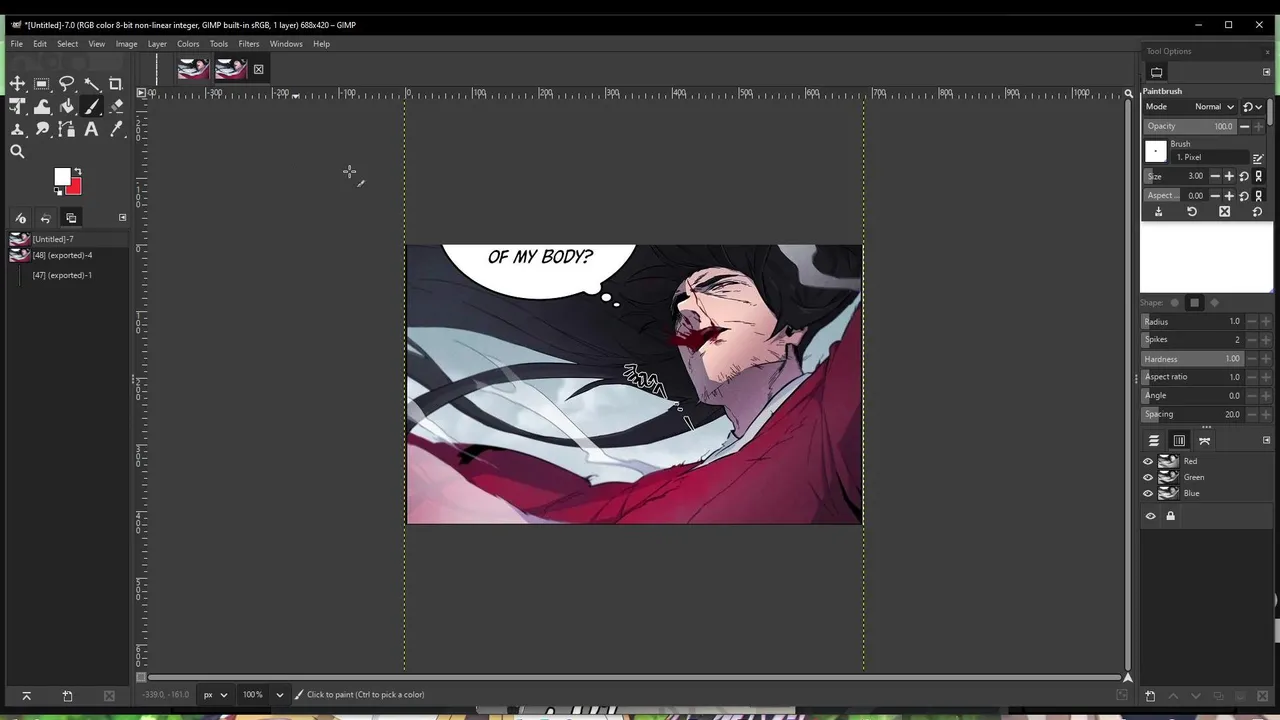This screenshot has width=1280, height=720.
Task: Click the brush name field 1. Pixel
Action: [1210, 158]
